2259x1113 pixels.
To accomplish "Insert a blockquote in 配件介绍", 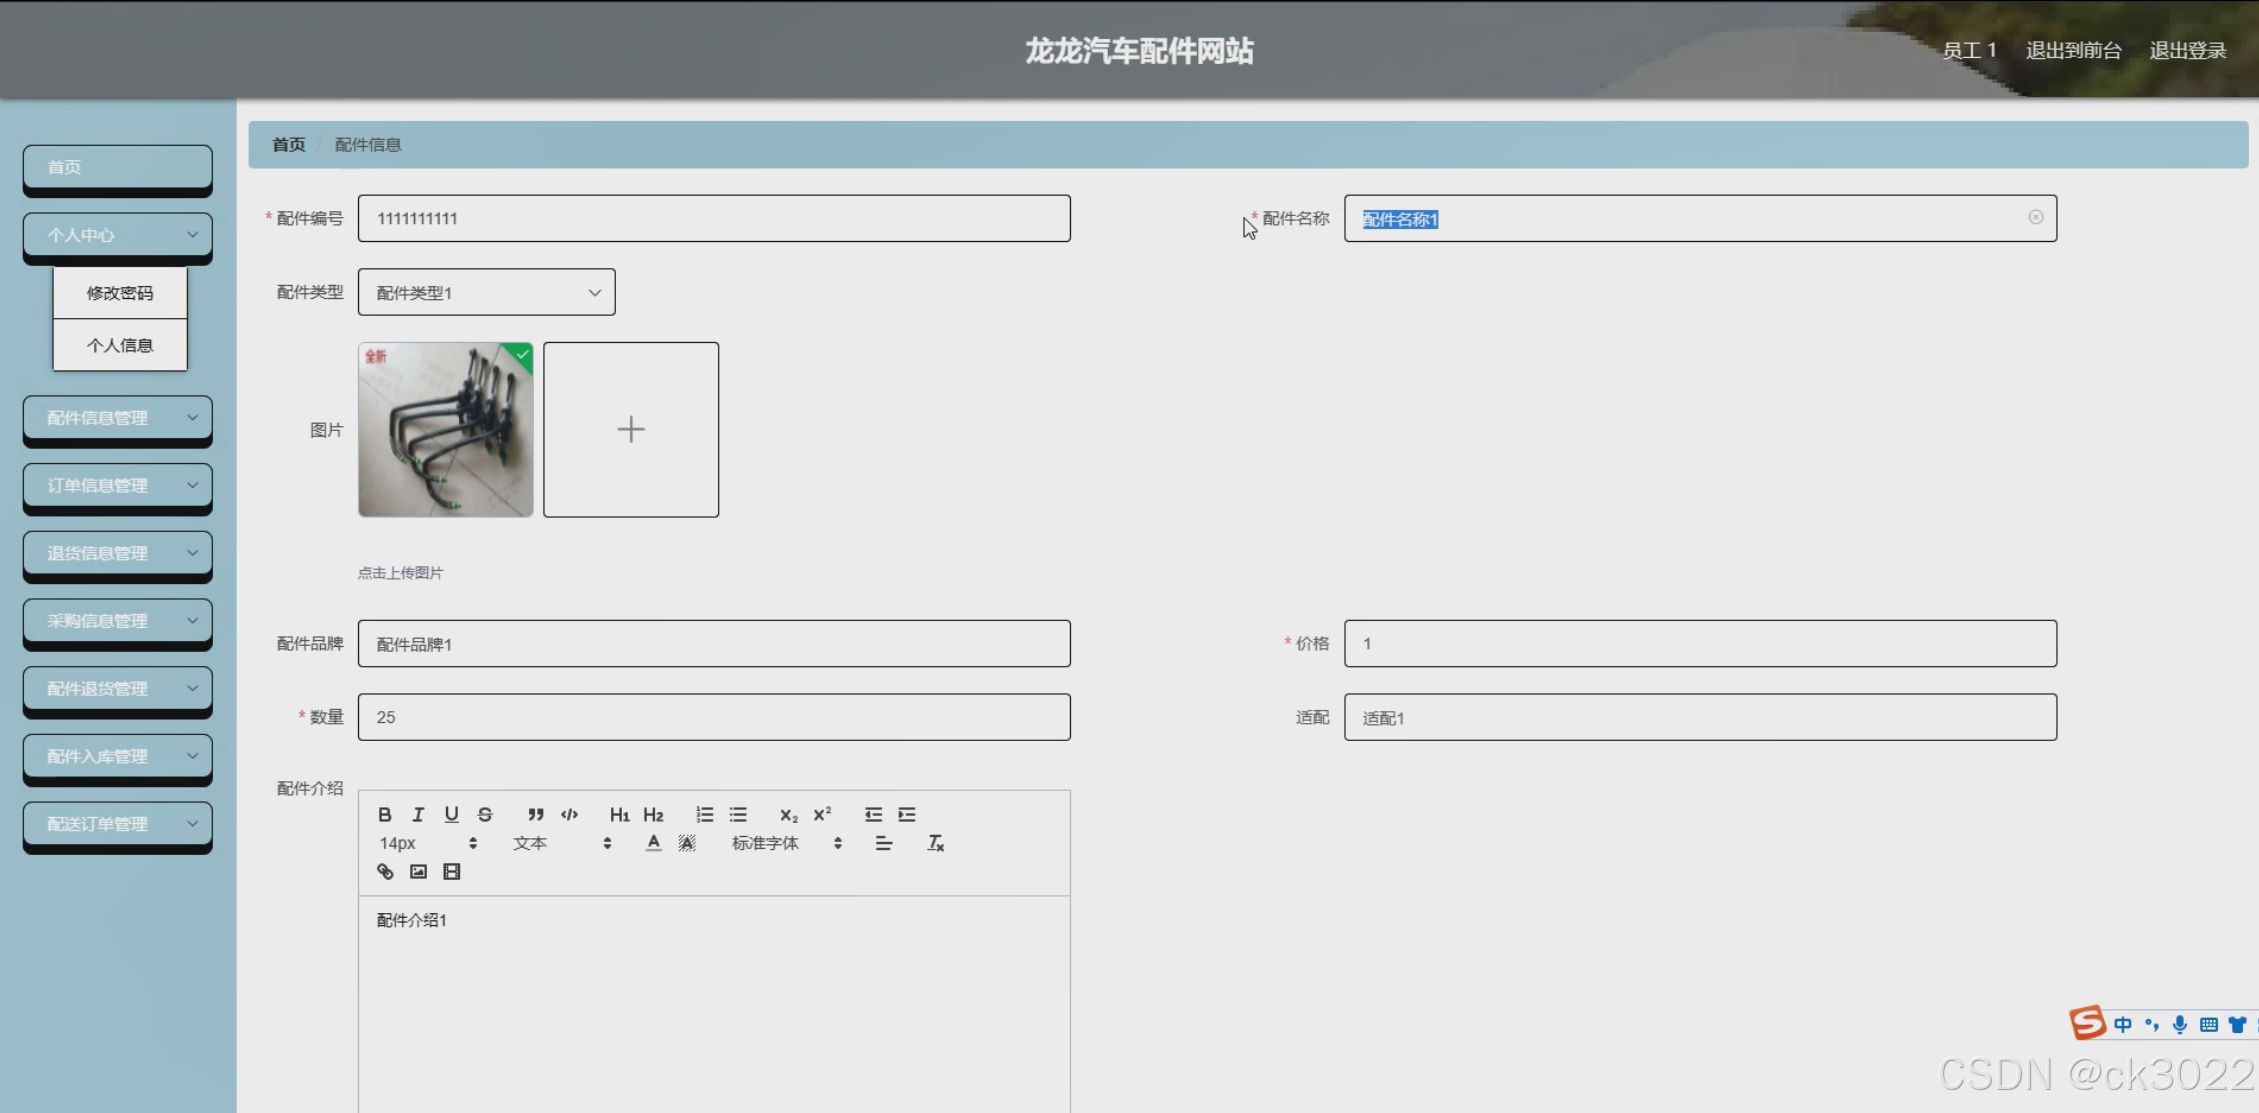I will click(536, 814).
